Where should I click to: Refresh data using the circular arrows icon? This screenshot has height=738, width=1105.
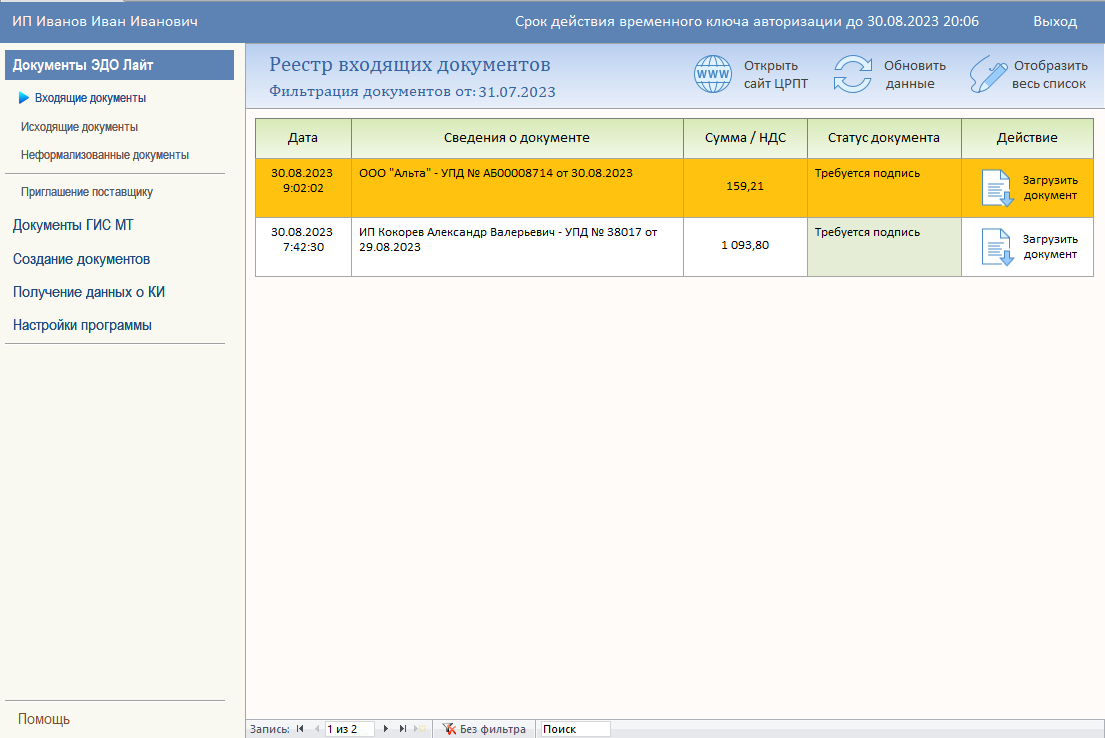click(852, 73)
